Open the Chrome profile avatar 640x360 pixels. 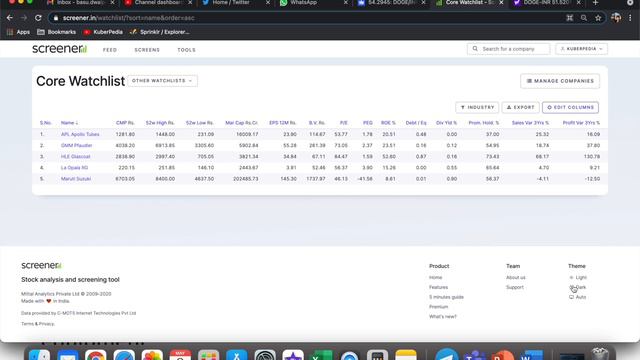616,18
